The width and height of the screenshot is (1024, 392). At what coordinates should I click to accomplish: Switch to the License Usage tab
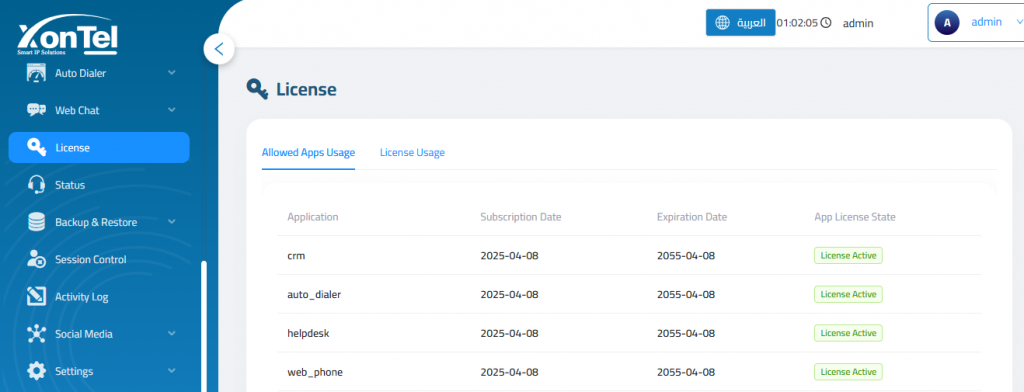[412, 152]
